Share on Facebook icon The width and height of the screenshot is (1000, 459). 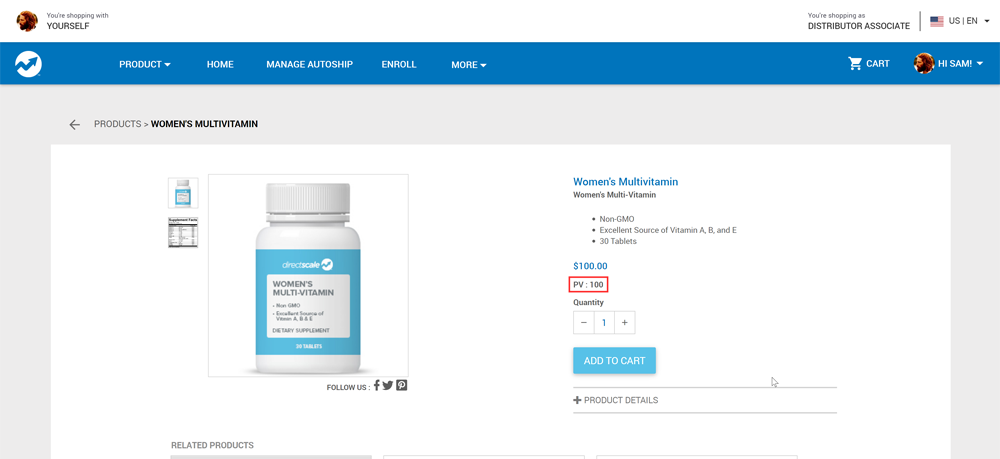coord(377,385)
